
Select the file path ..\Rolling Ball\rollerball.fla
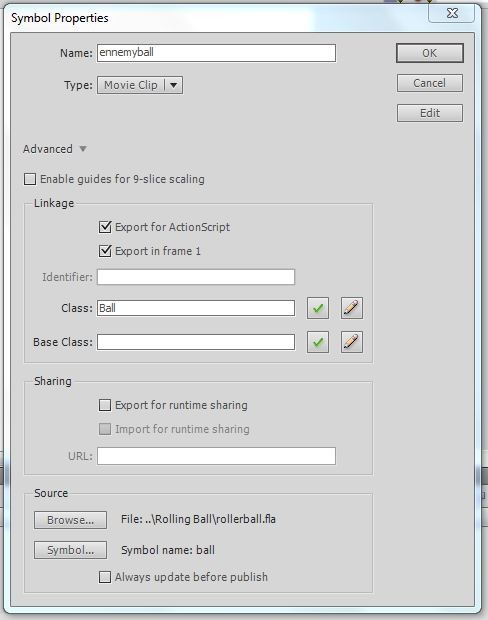210,519
